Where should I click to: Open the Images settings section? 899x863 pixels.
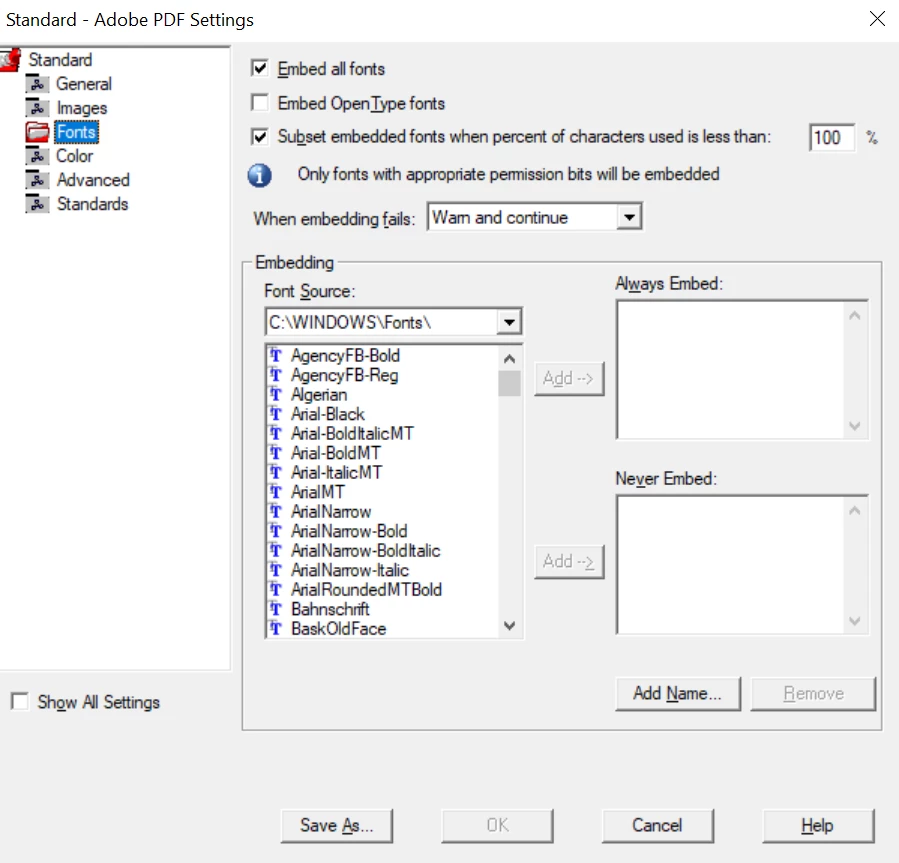[81, 108]
